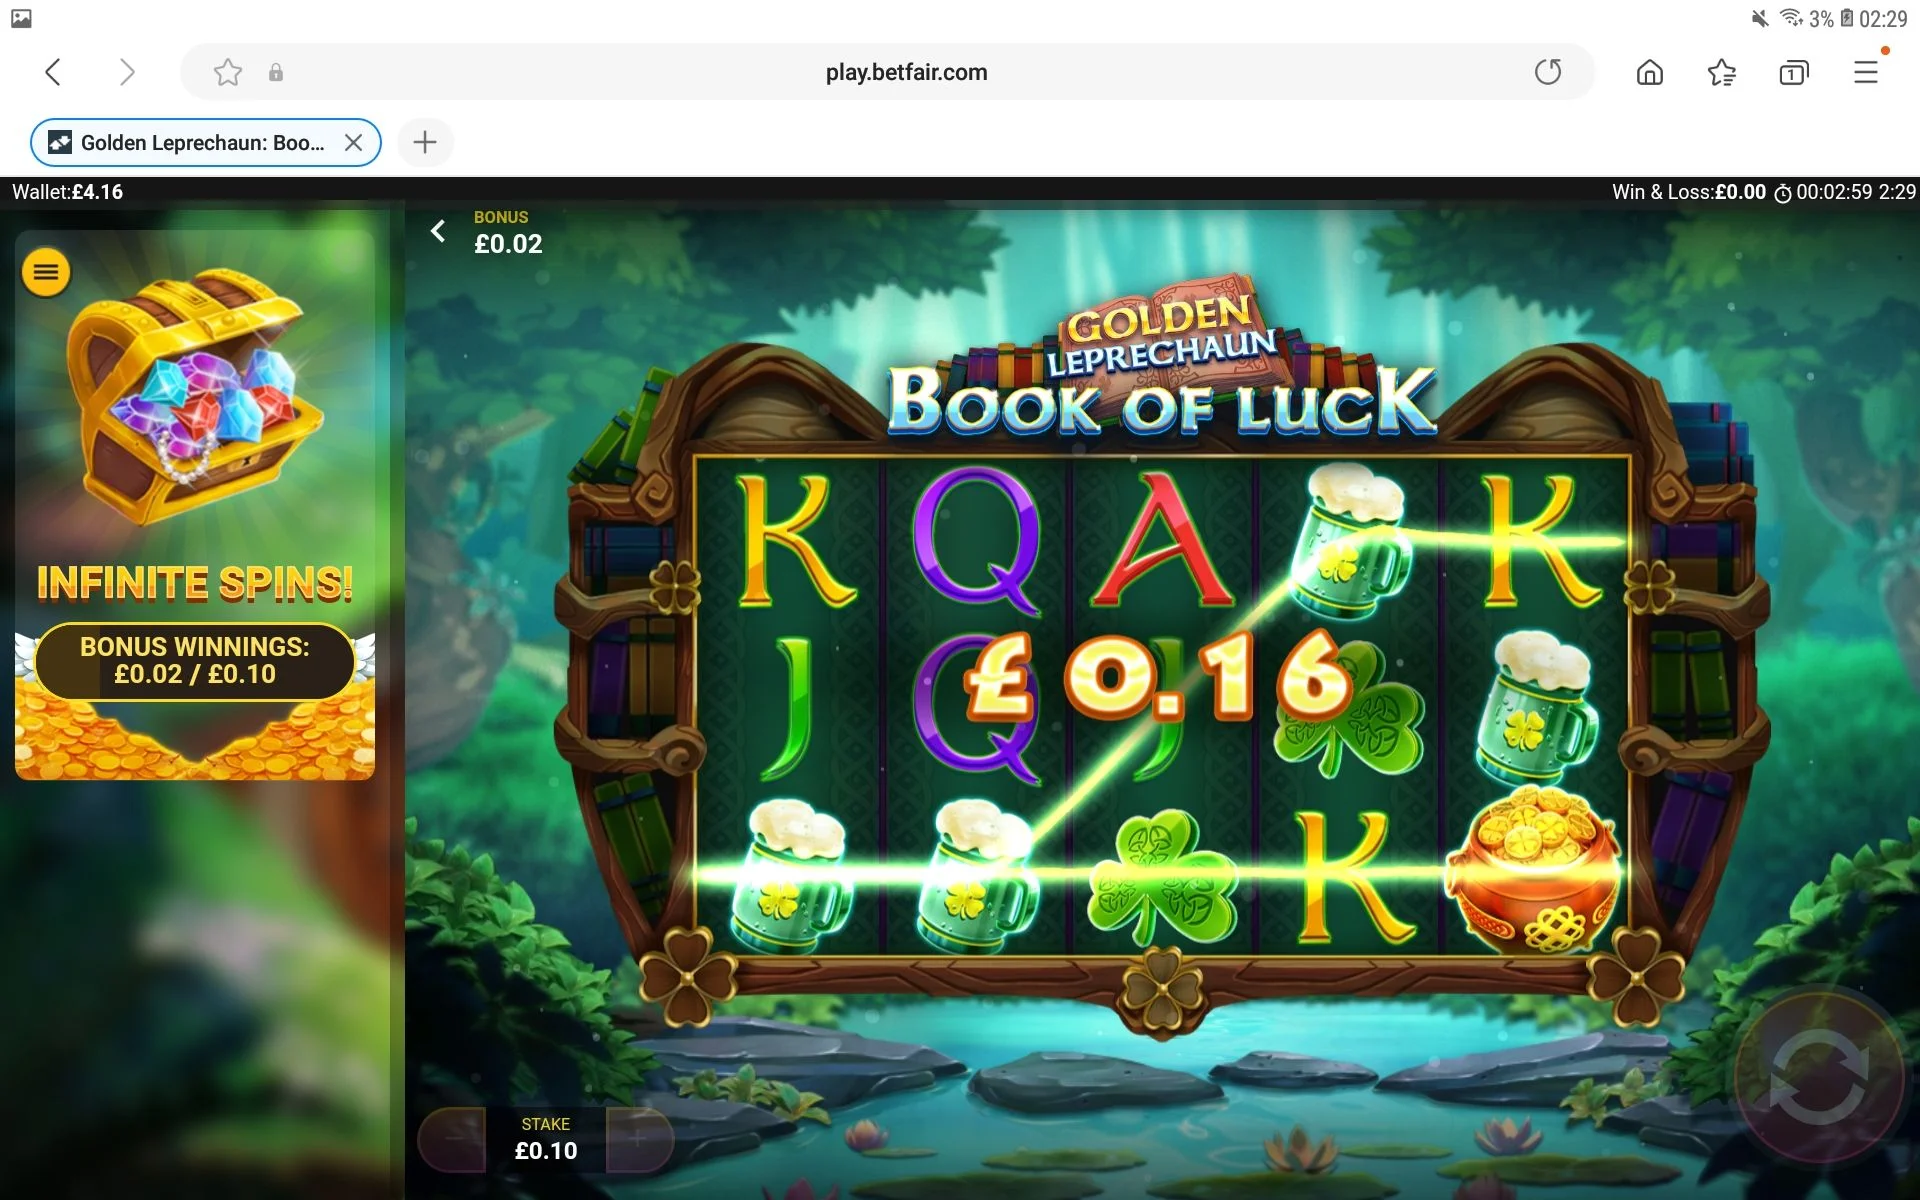This screenshot has width=1920, height=1200.
Task: Click the top-left K symbol
Action: point(796,540)
